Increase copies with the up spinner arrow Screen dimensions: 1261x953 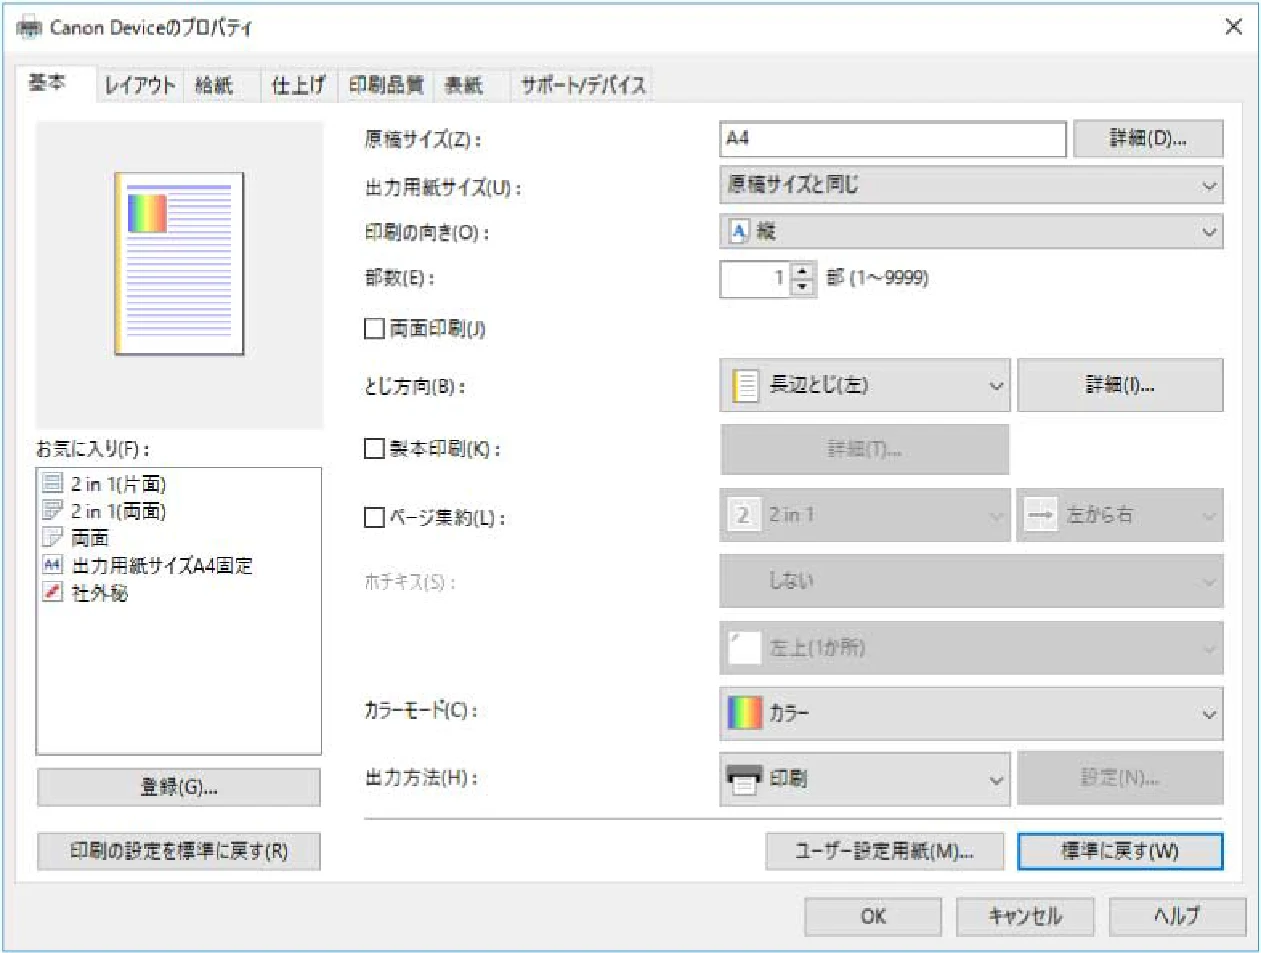pos(803,270)
